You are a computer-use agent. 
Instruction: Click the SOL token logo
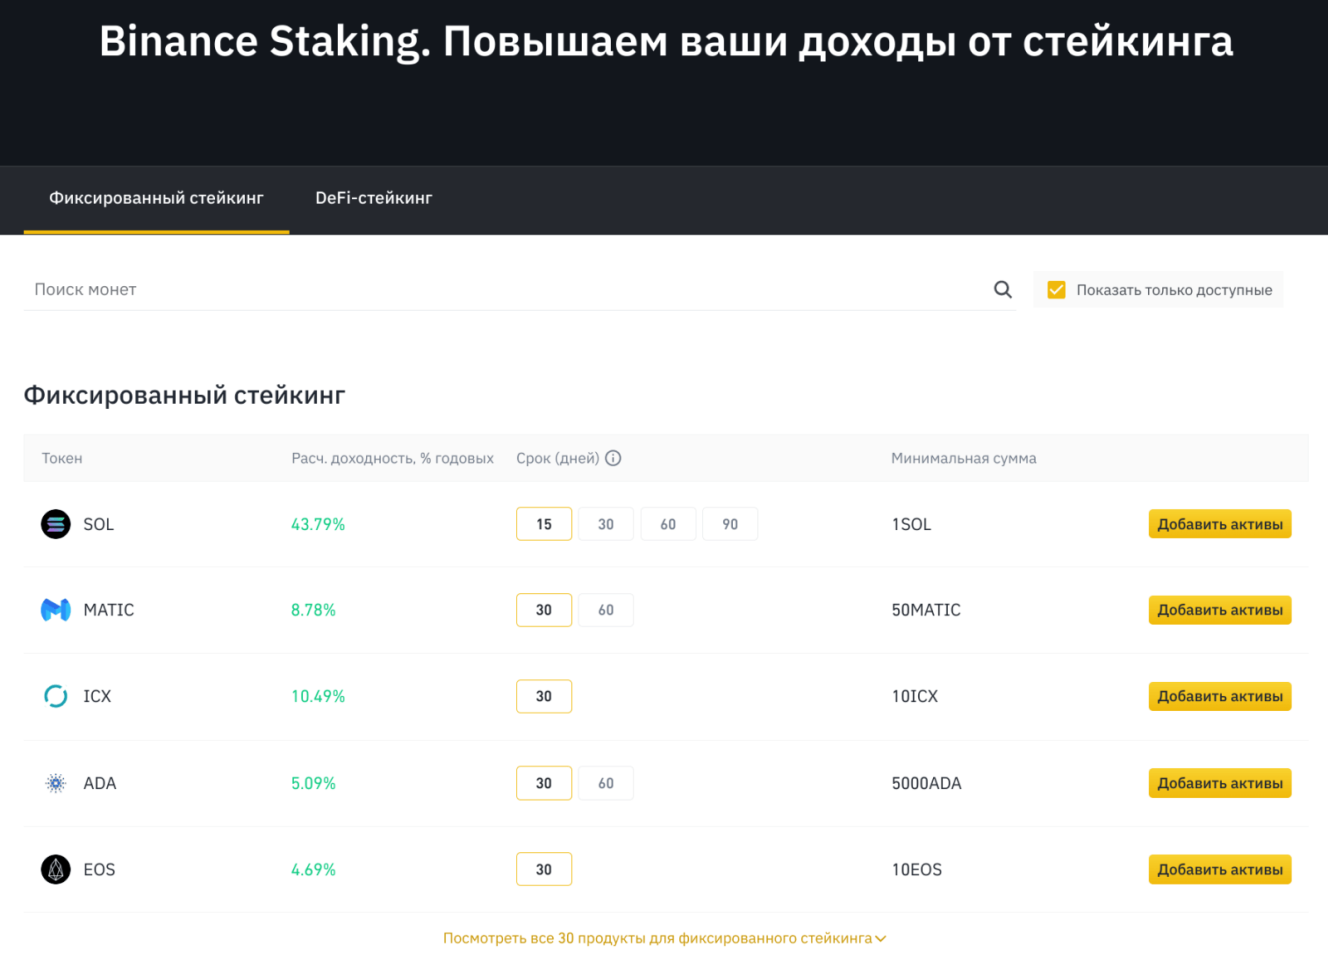pos(55,523)
